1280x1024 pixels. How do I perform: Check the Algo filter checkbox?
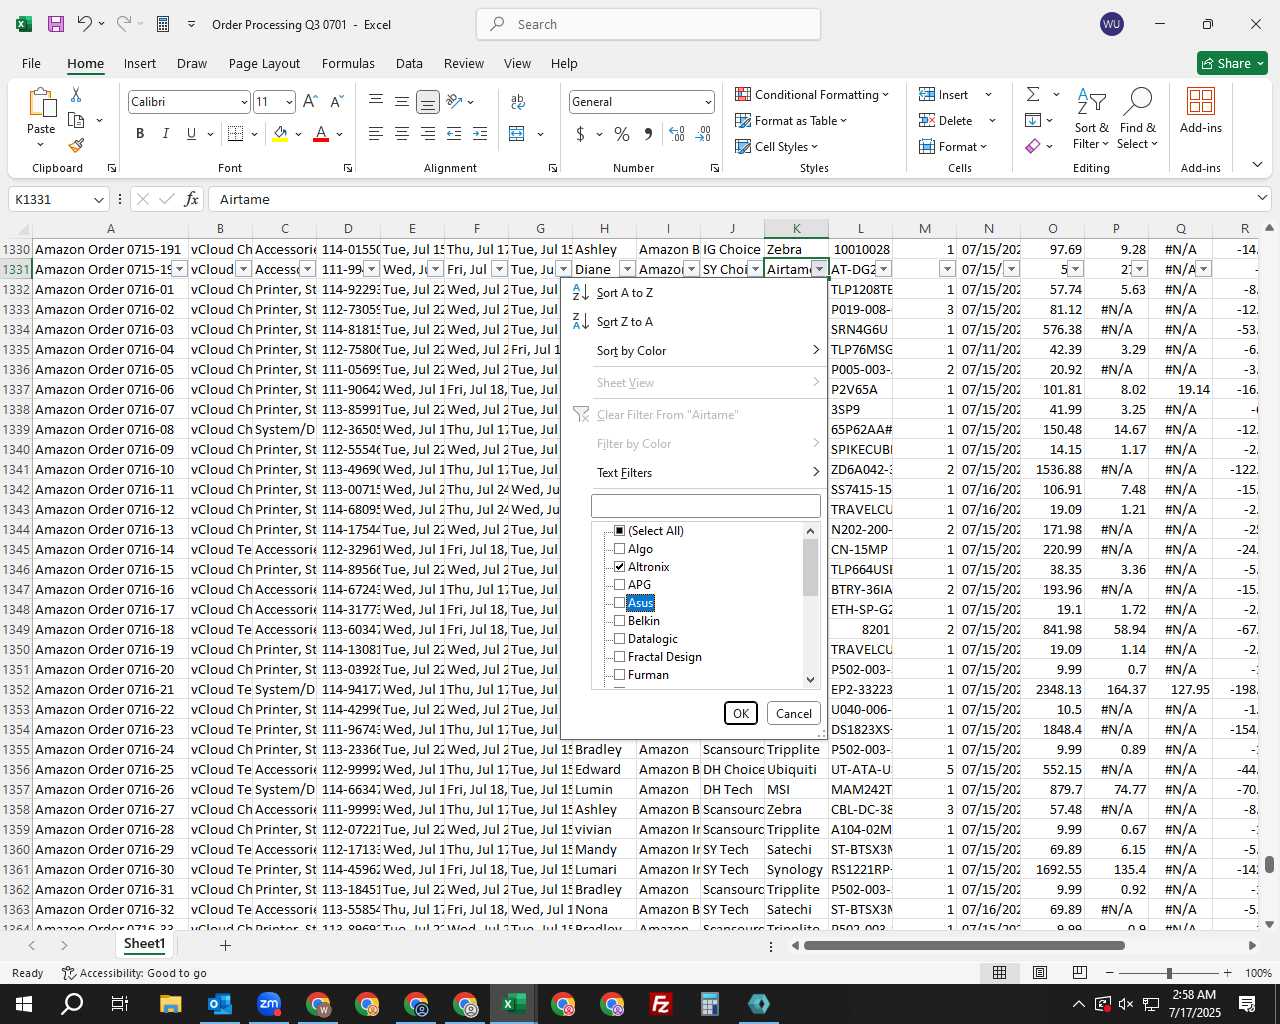coord(620,549)
